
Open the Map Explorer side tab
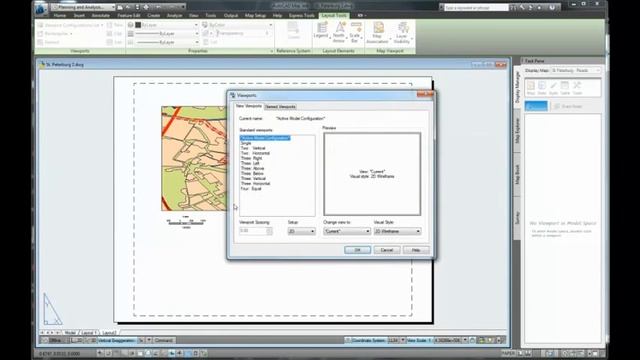point(517,130)
